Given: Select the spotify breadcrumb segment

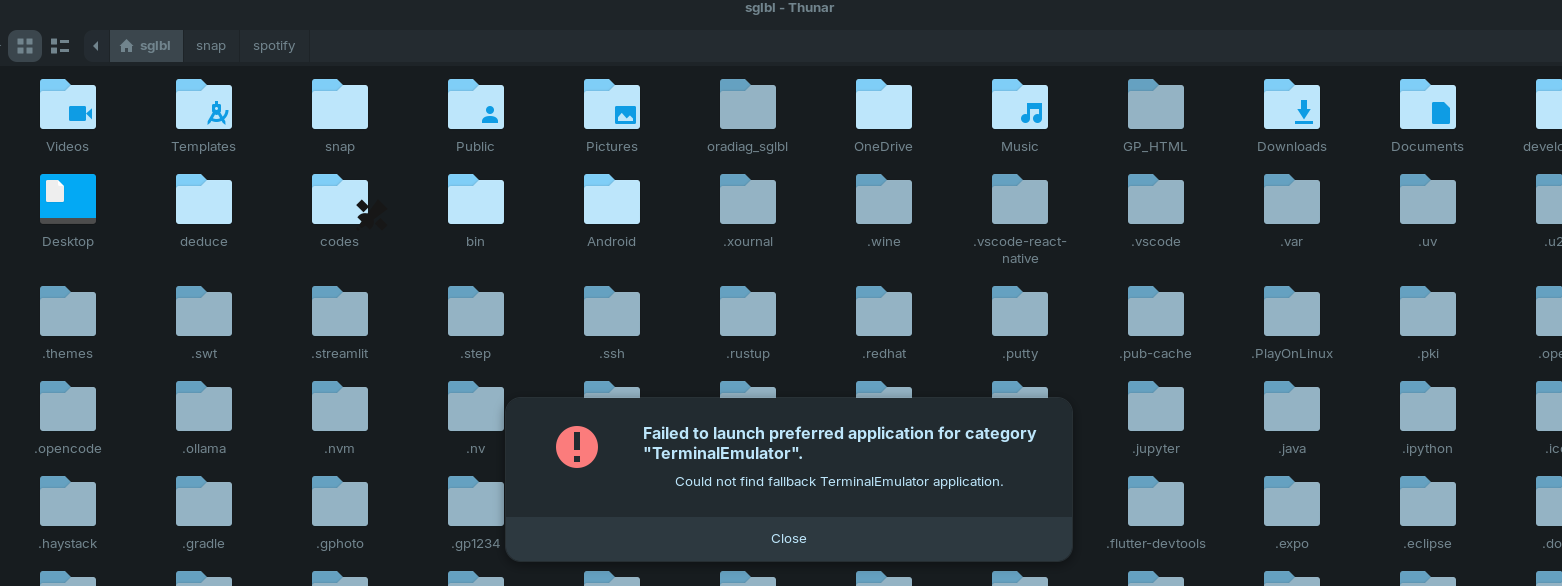Looking at the screenshot, I should point(274,46).
